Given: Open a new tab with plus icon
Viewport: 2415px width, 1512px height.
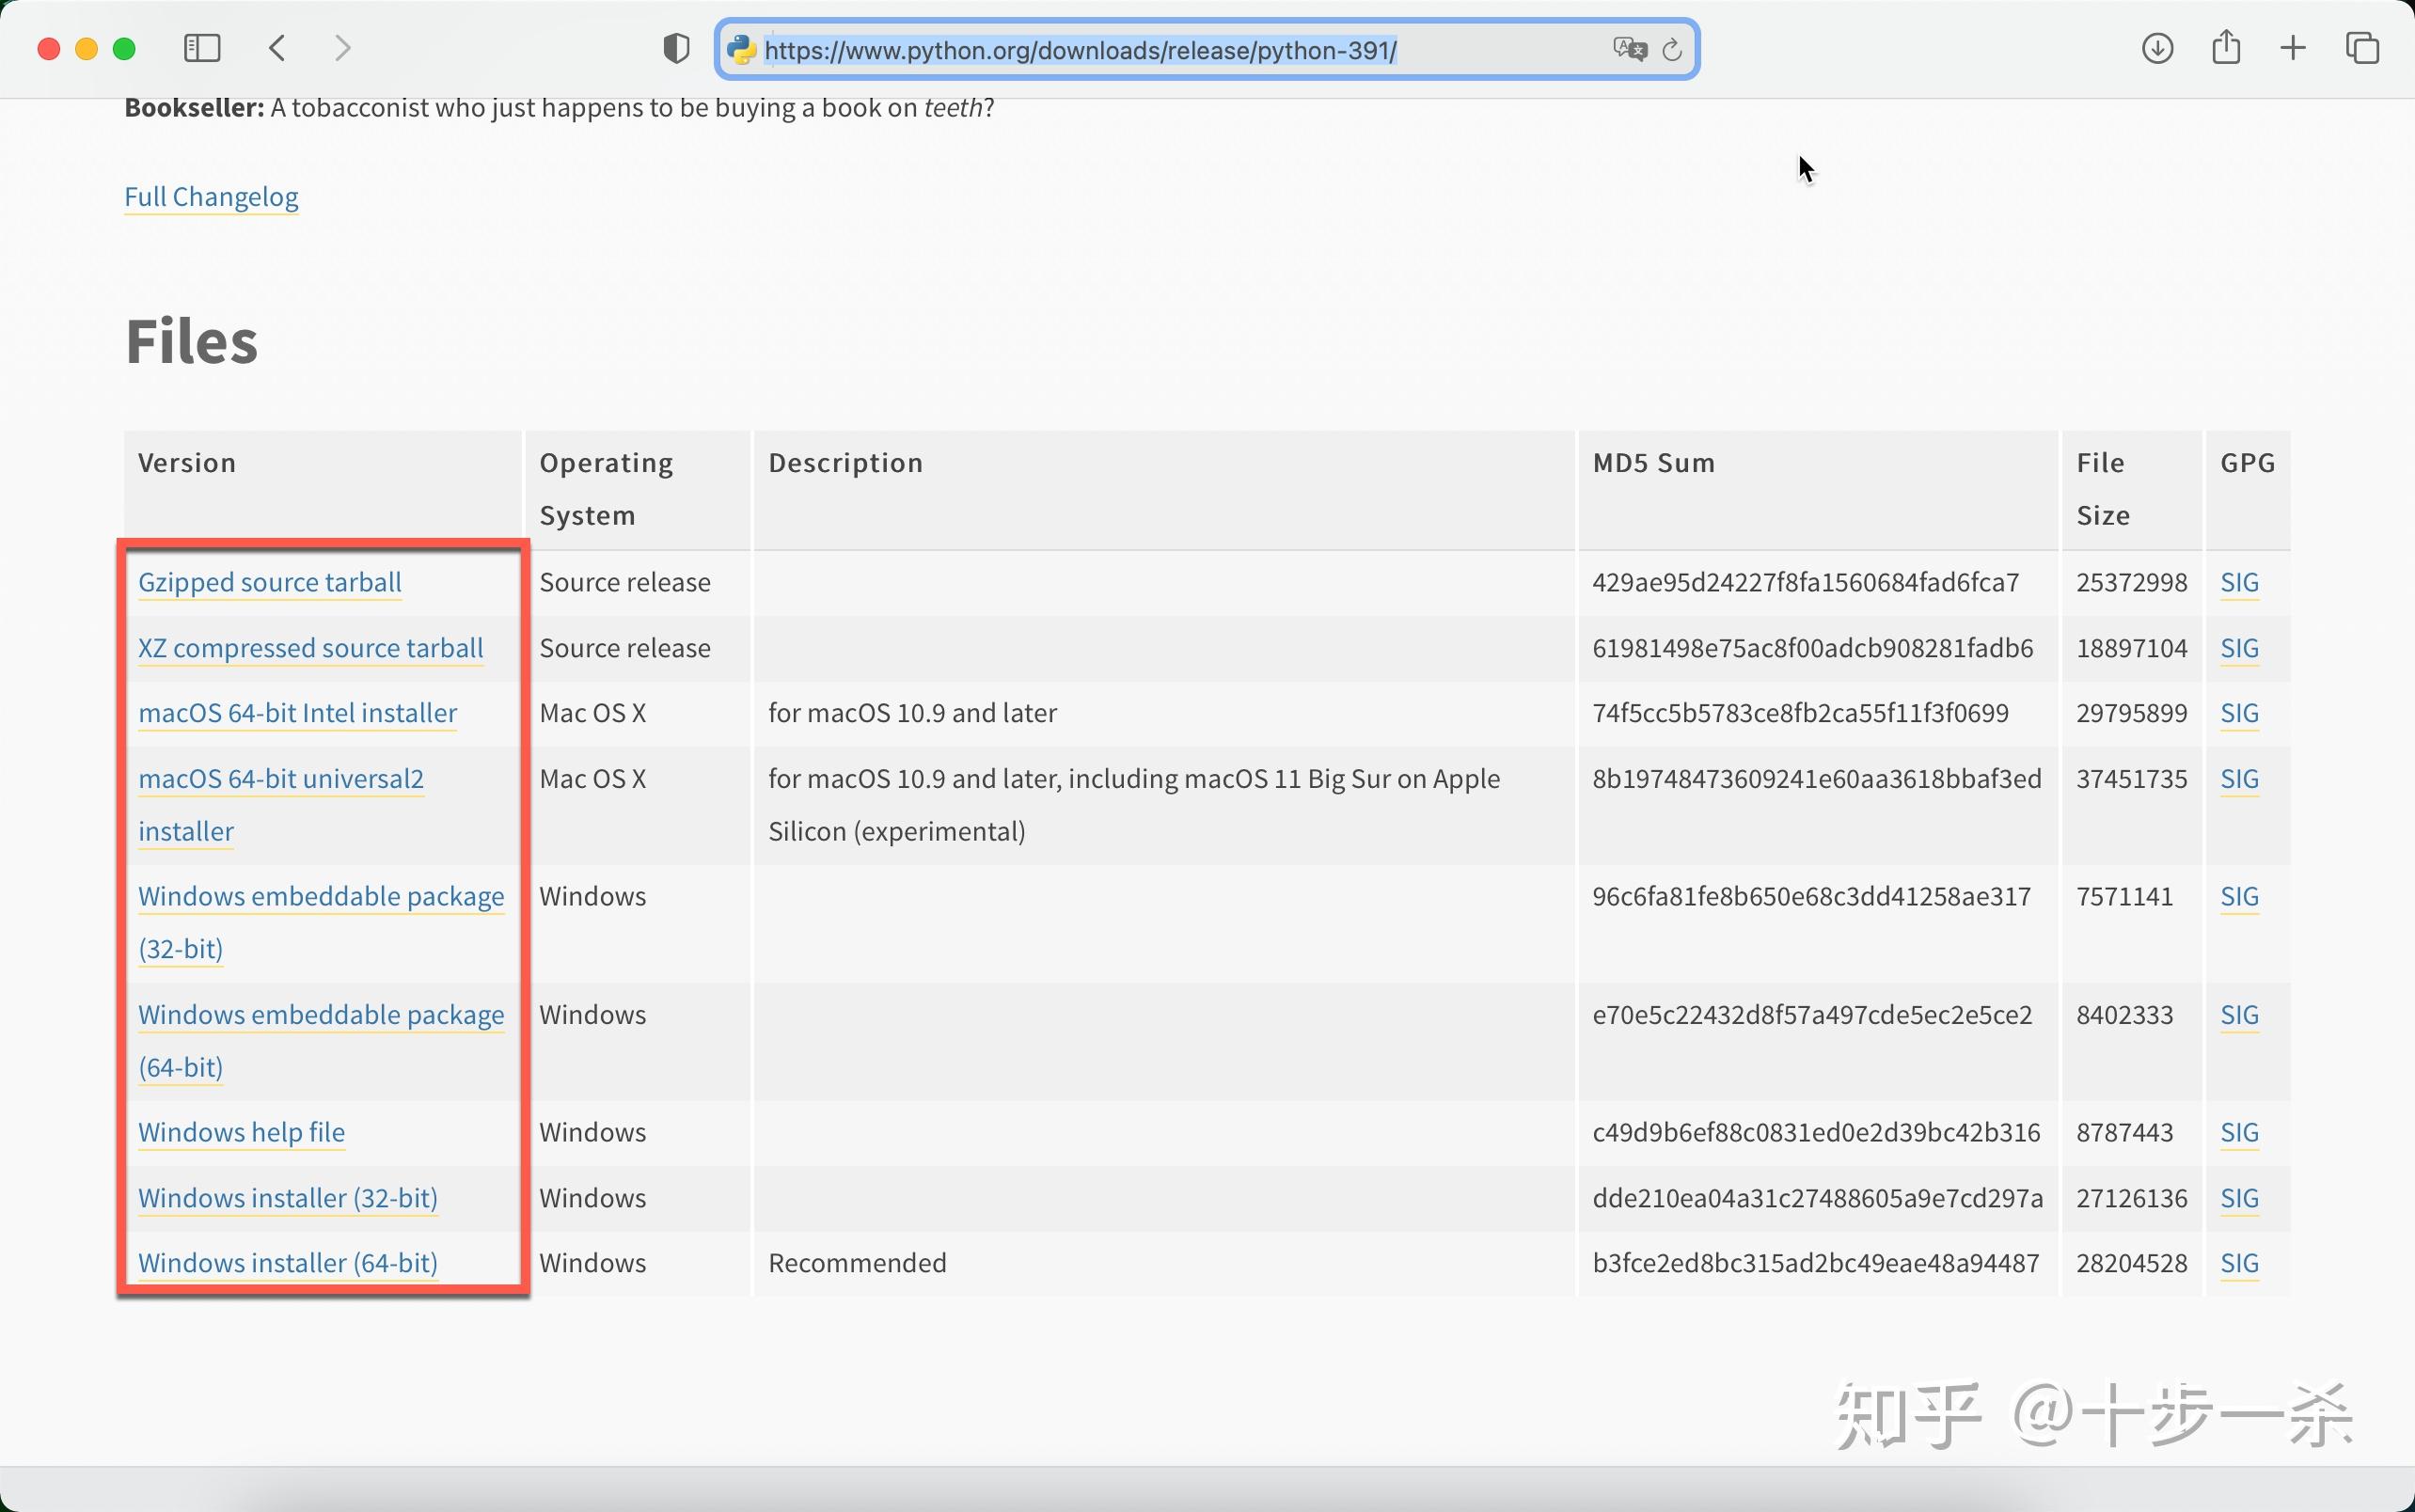Looking at the screenshot, I should pos(2293,48).
